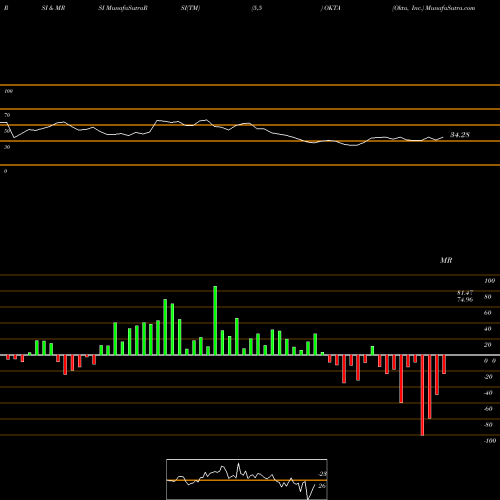Click the RSI axis label 30
Screen dimensions: 500x500
point(7,147)
